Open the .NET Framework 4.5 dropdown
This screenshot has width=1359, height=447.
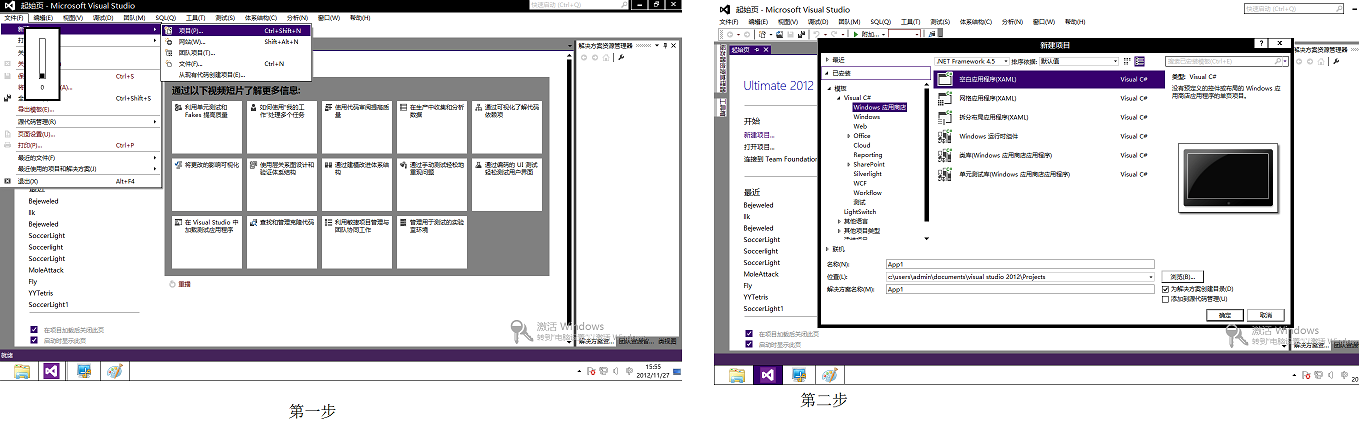(970, 61)
